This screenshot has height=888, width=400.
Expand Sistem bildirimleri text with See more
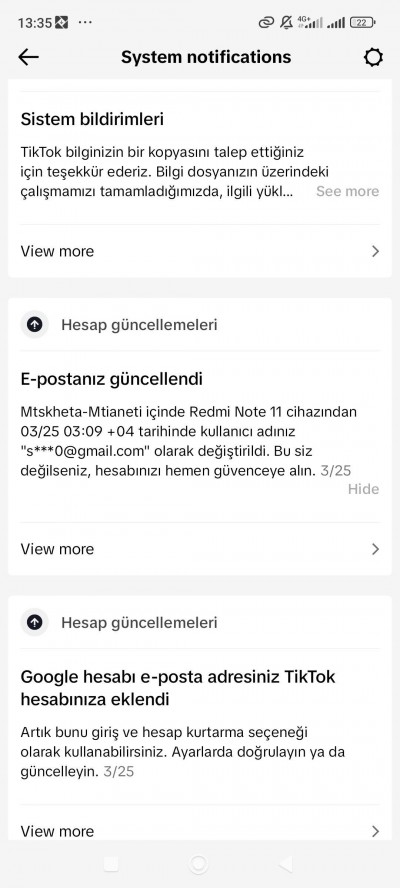point(347,191)
